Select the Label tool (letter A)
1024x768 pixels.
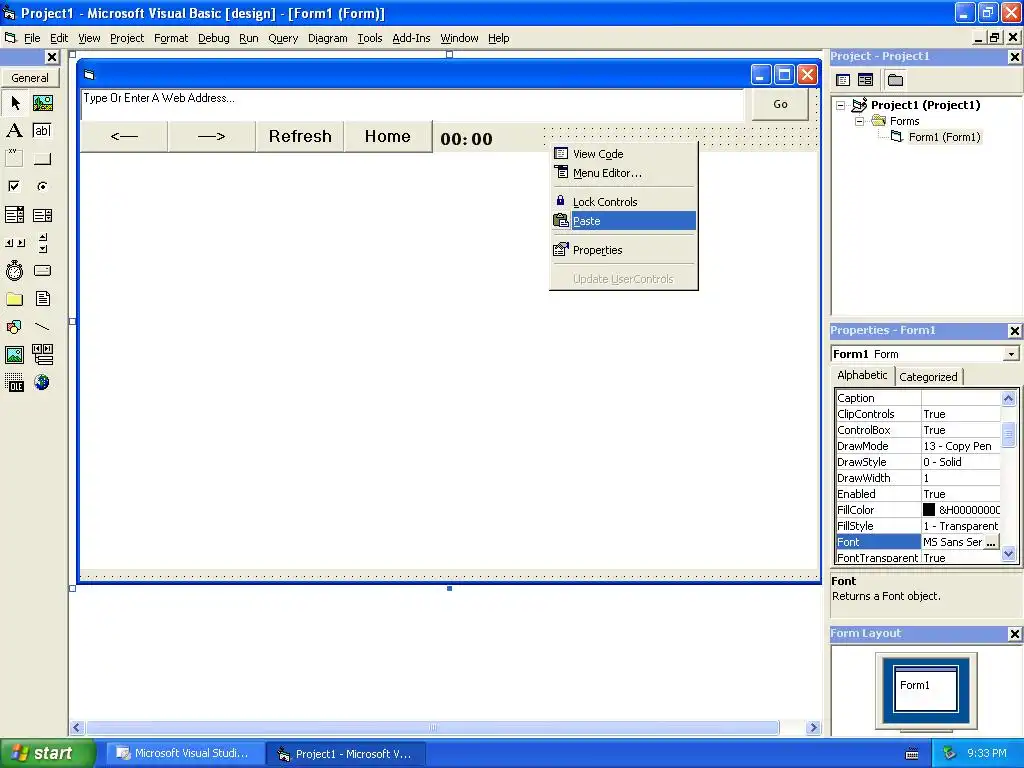click(14, 131)
